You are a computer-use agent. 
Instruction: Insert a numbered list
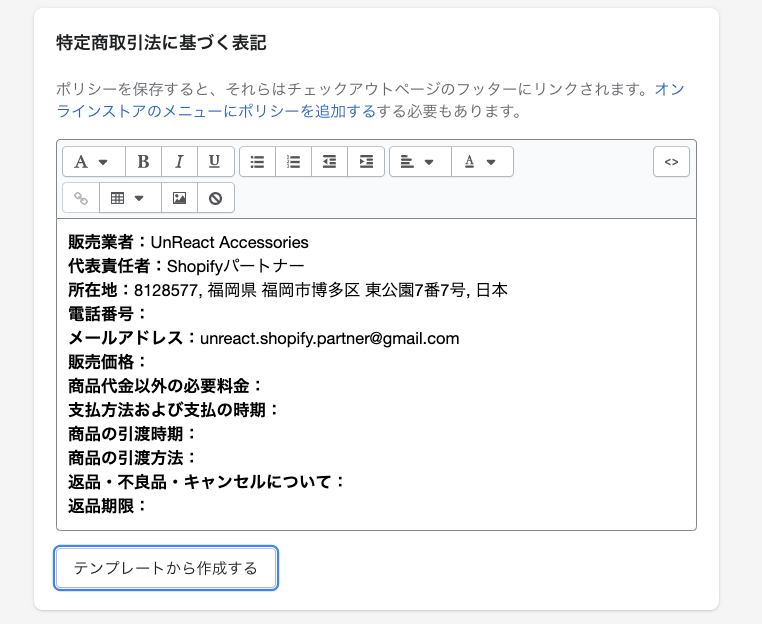click(294, 161)
